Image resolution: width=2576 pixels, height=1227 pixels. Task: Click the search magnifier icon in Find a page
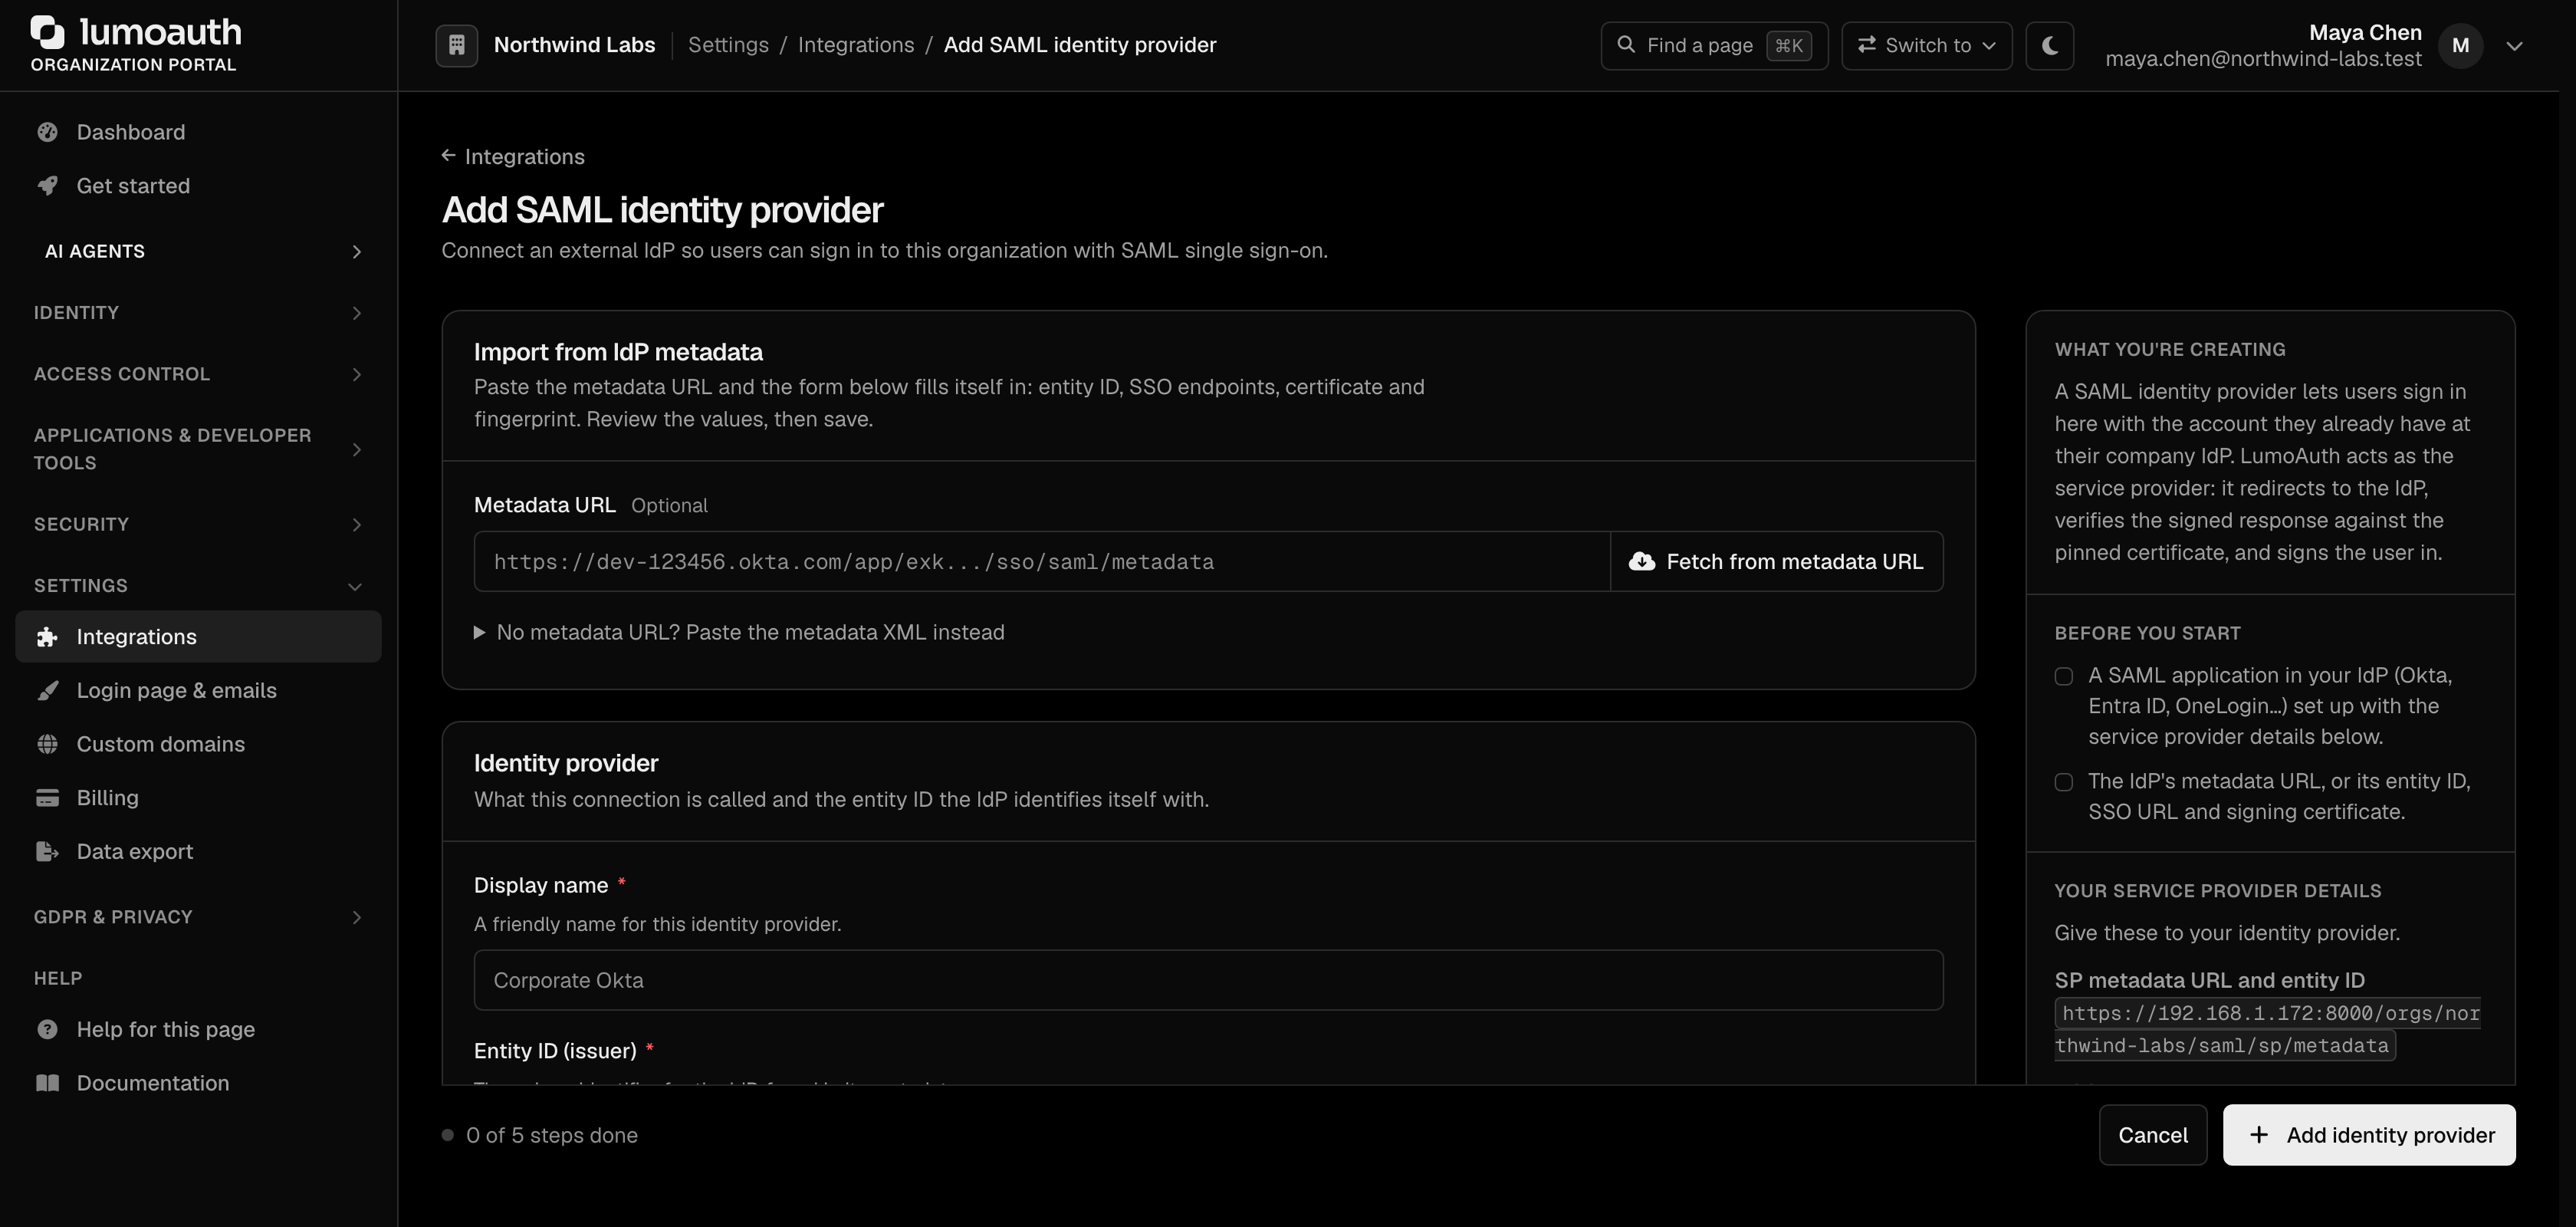pos(1626,45)
